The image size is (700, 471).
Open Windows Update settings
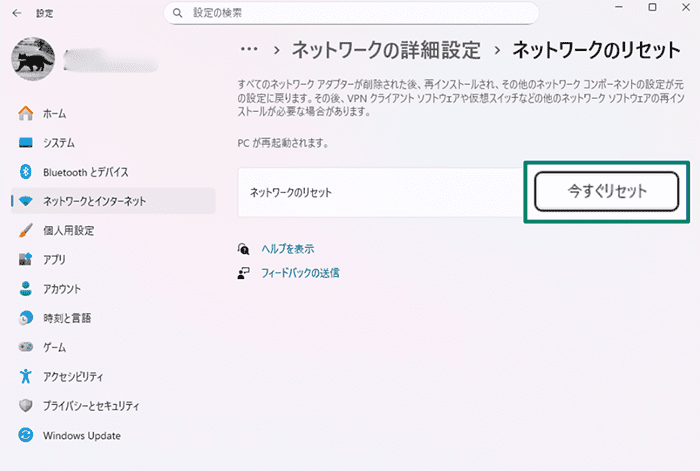click(x=113, y=435)
